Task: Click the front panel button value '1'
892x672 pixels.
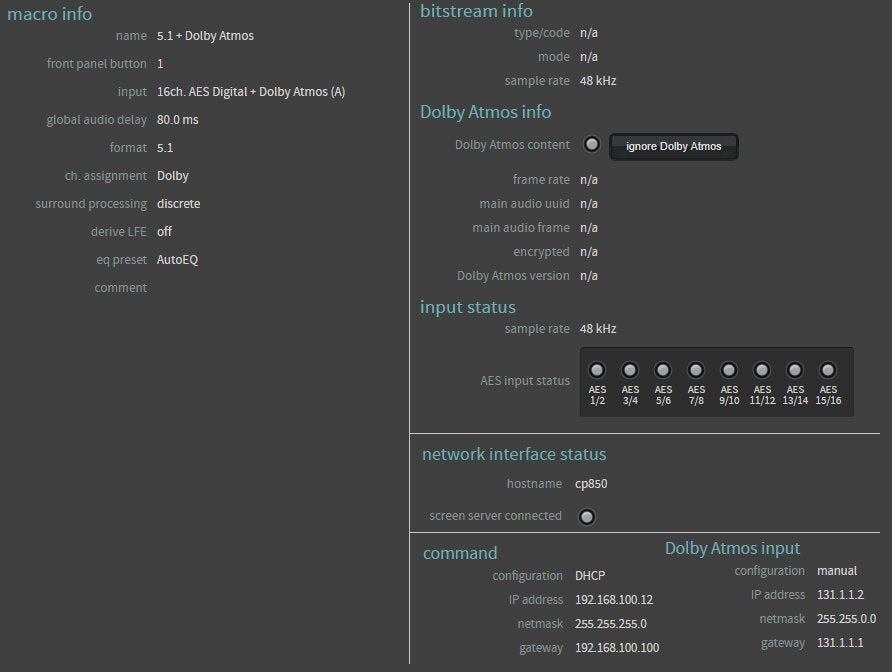Action: (160, 64)
